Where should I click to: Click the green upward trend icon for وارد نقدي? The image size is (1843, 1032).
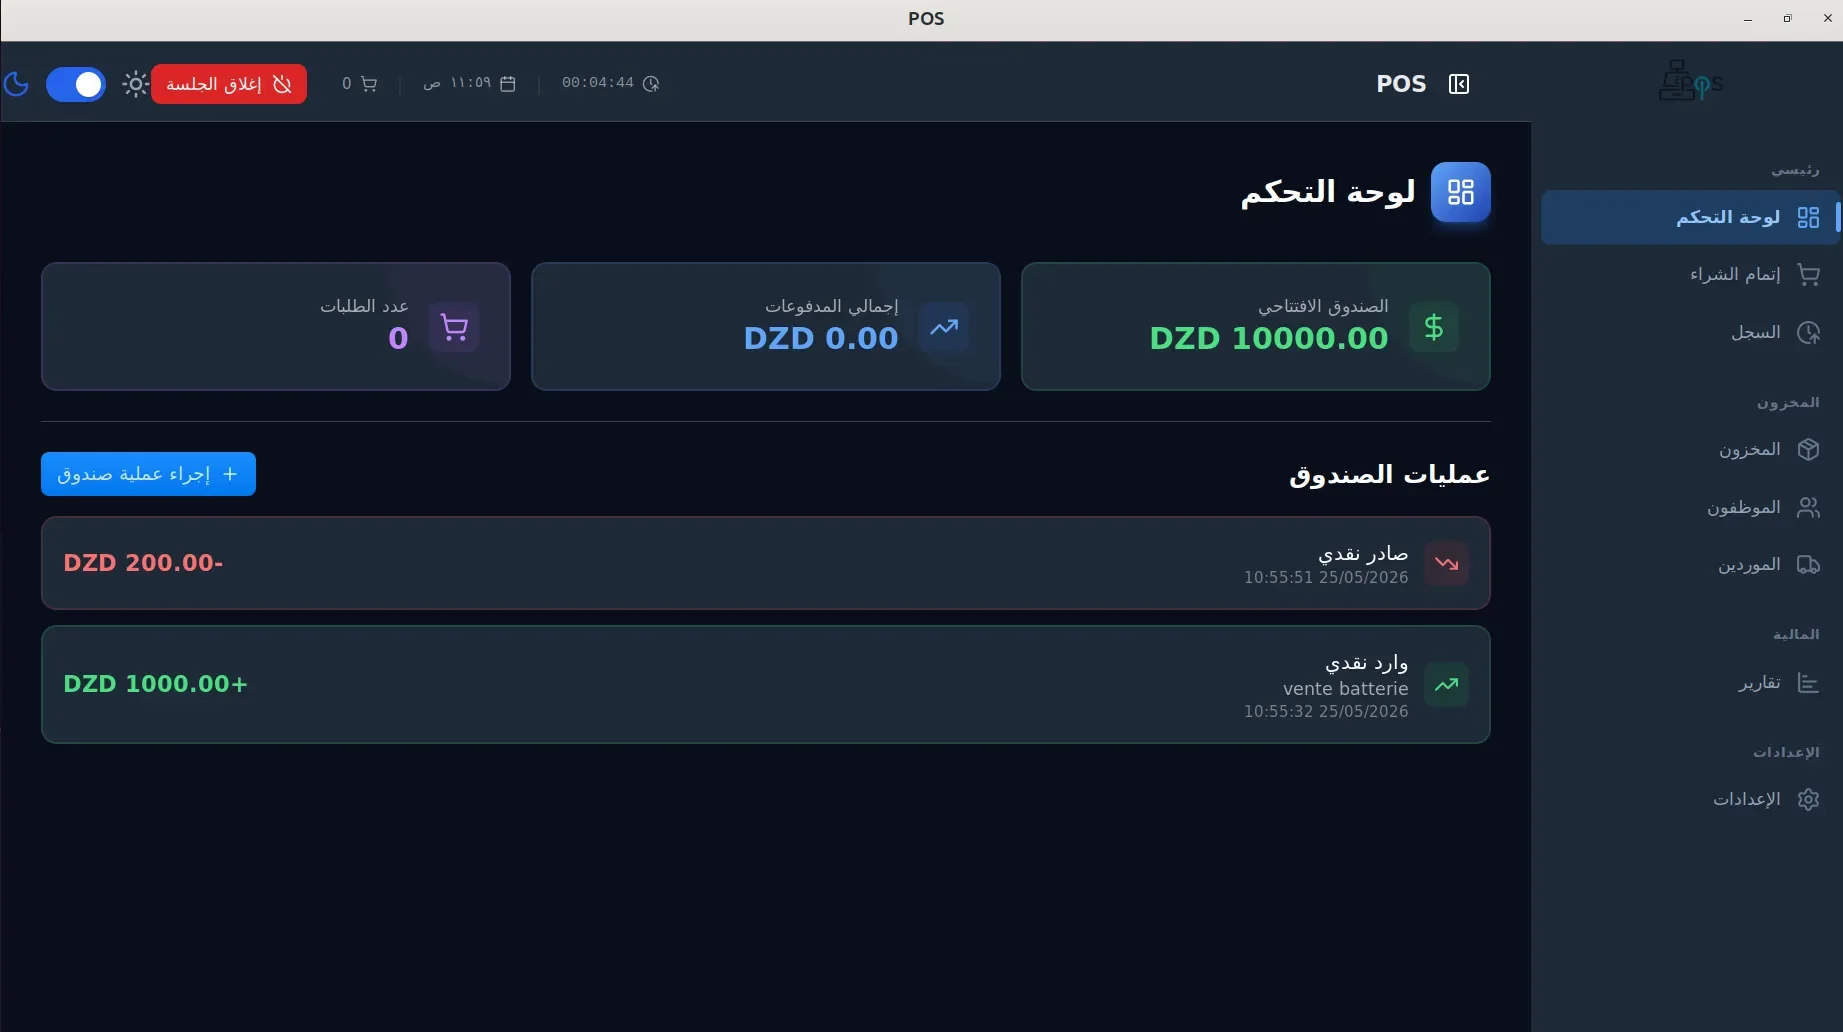click(1447, 685)
